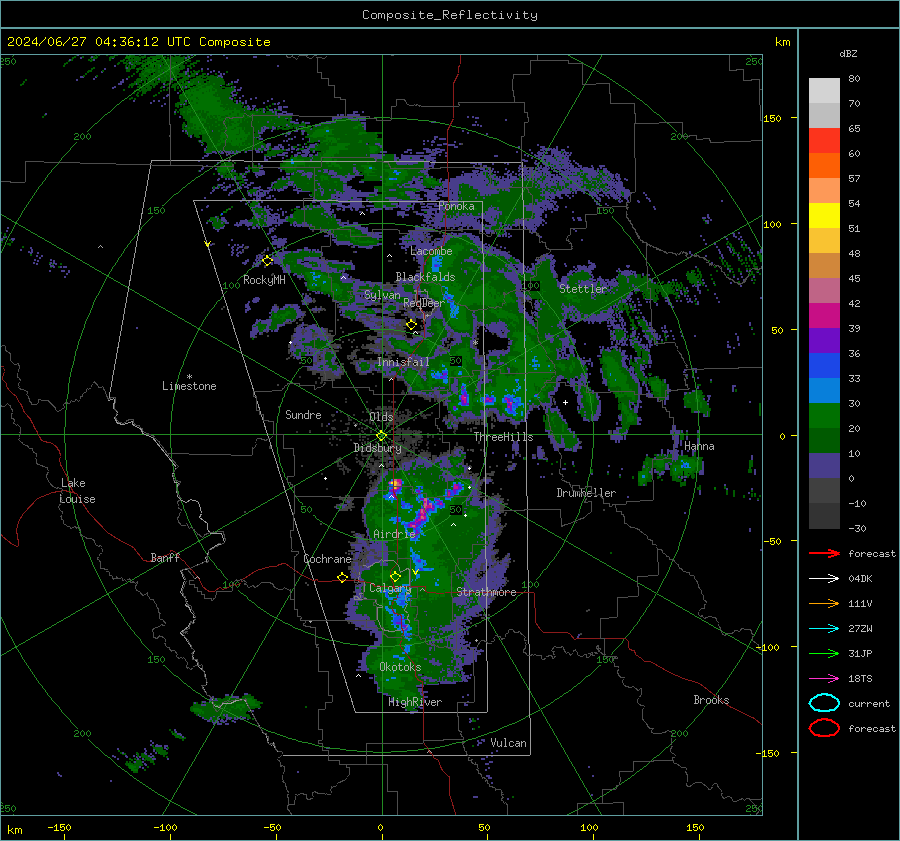The image size is (900, 841).
Task: Click the Calgary city label
Action: (x=390, y=588)
